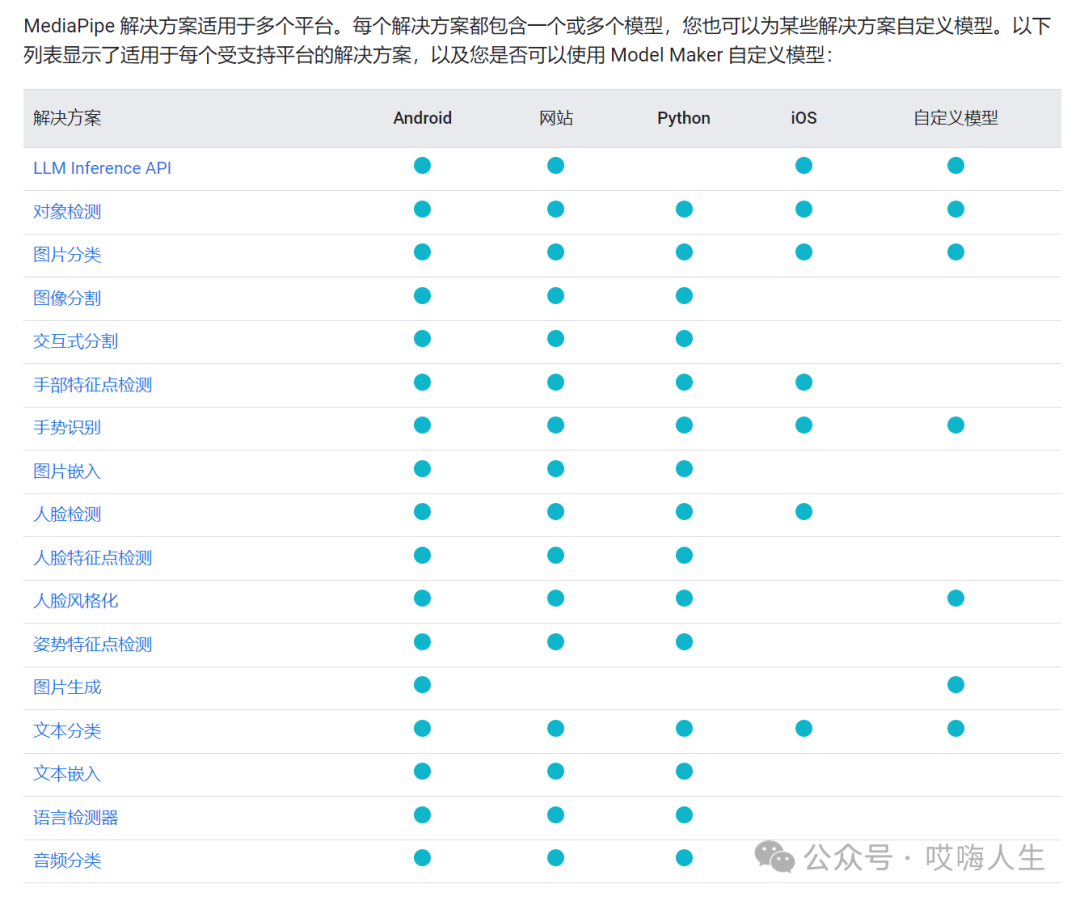Click Python dot in 图片嵌入 row
This screenshot has width=1080, height=901.
[684, 468]
